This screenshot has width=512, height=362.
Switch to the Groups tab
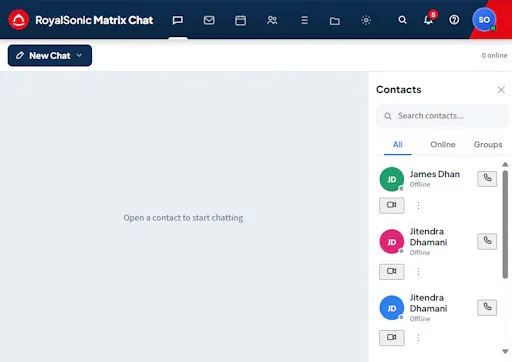[488, 145]
